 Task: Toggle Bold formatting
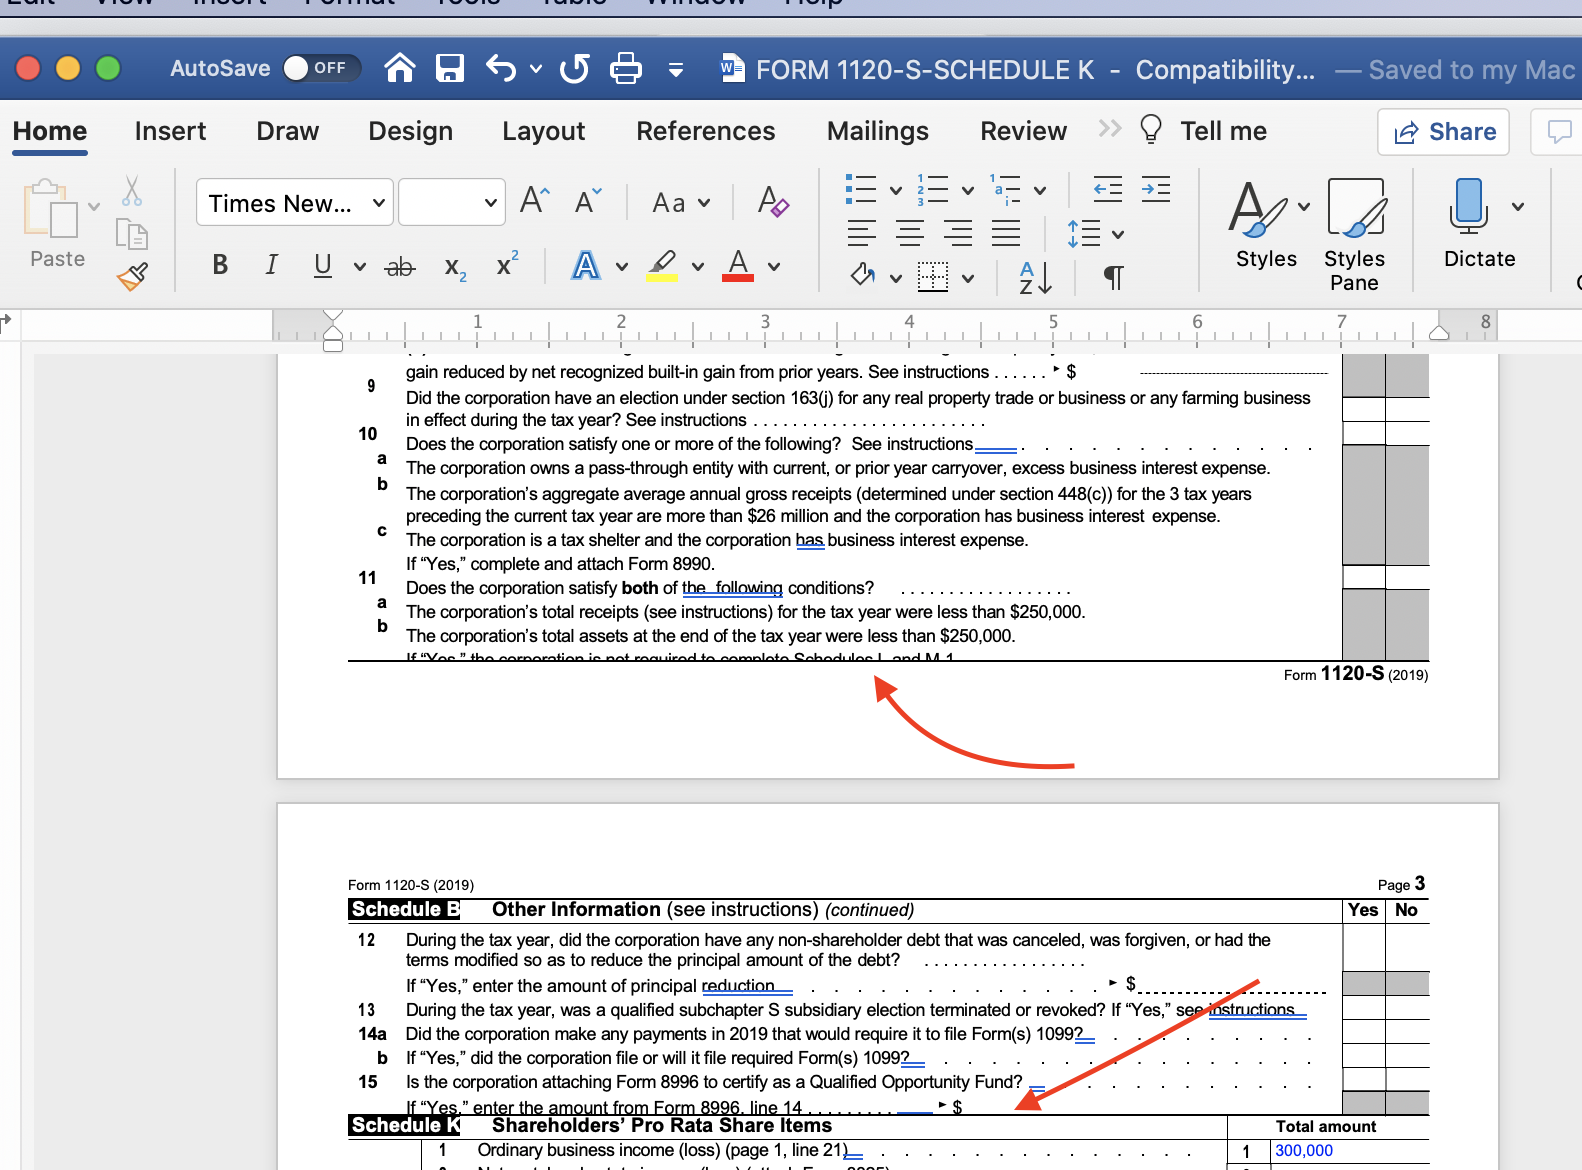(x=220, y=265)
